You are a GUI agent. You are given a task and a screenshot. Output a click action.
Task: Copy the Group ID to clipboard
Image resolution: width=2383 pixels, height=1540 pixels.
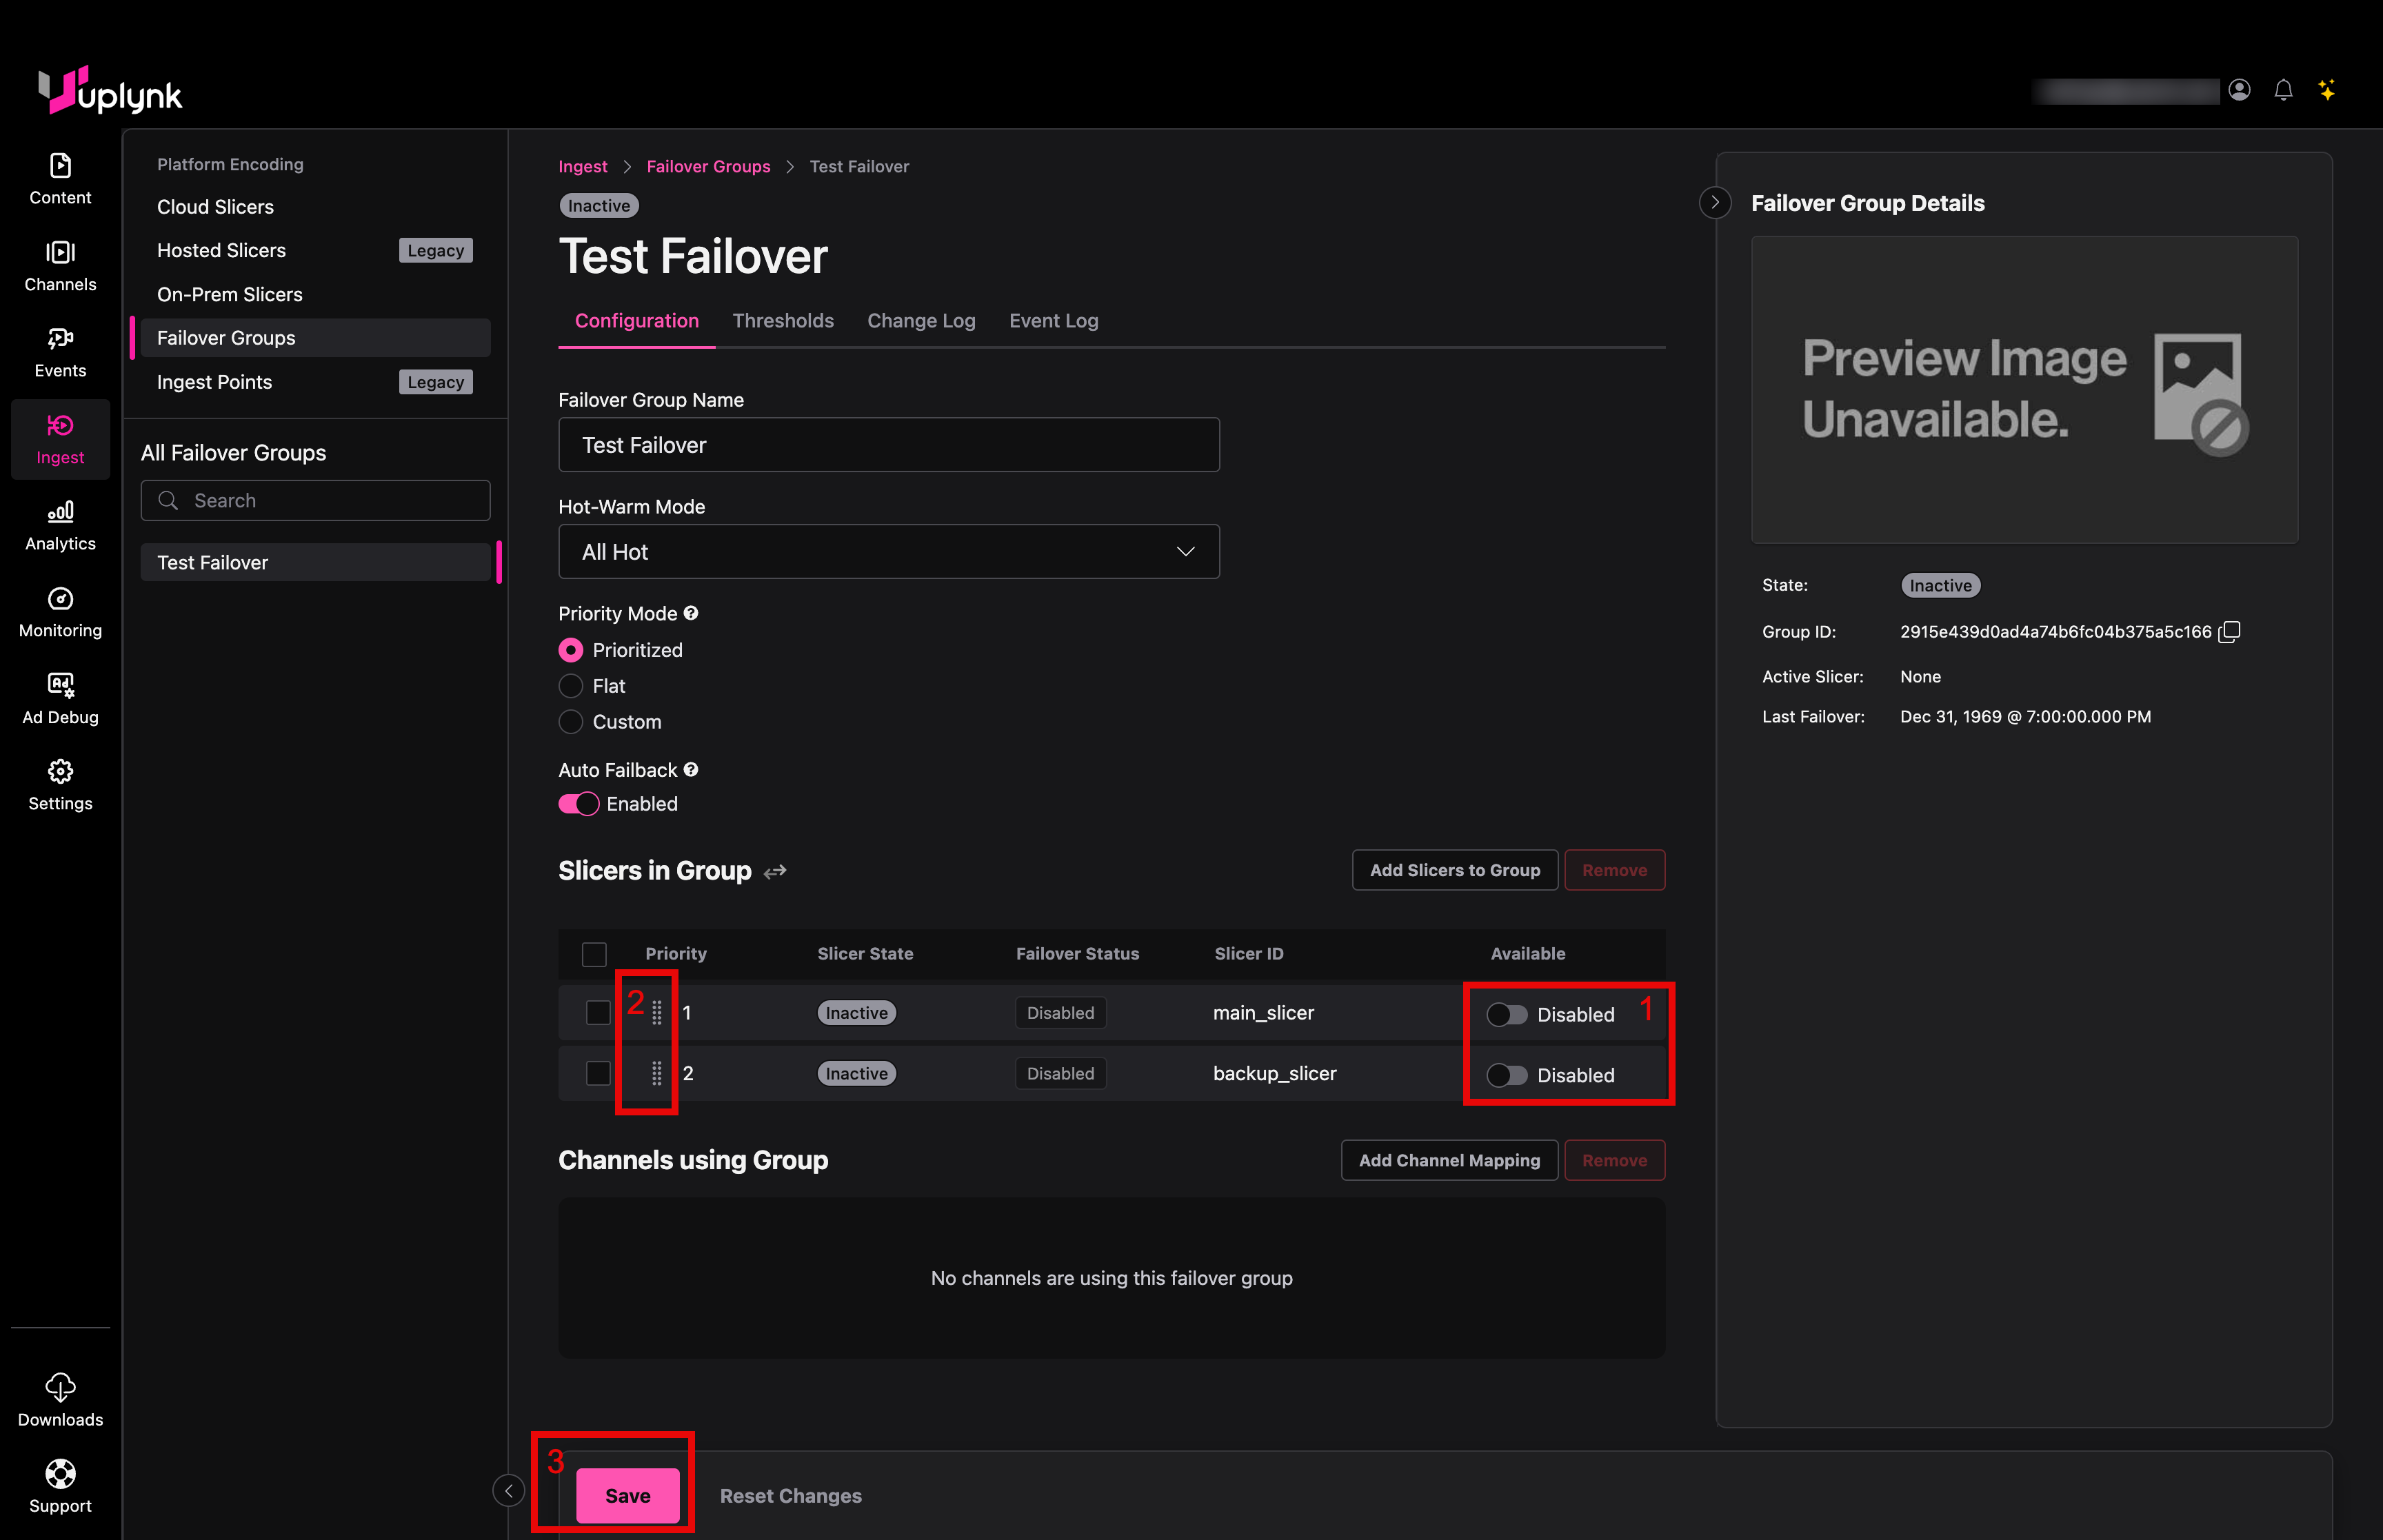[2229, 632]
